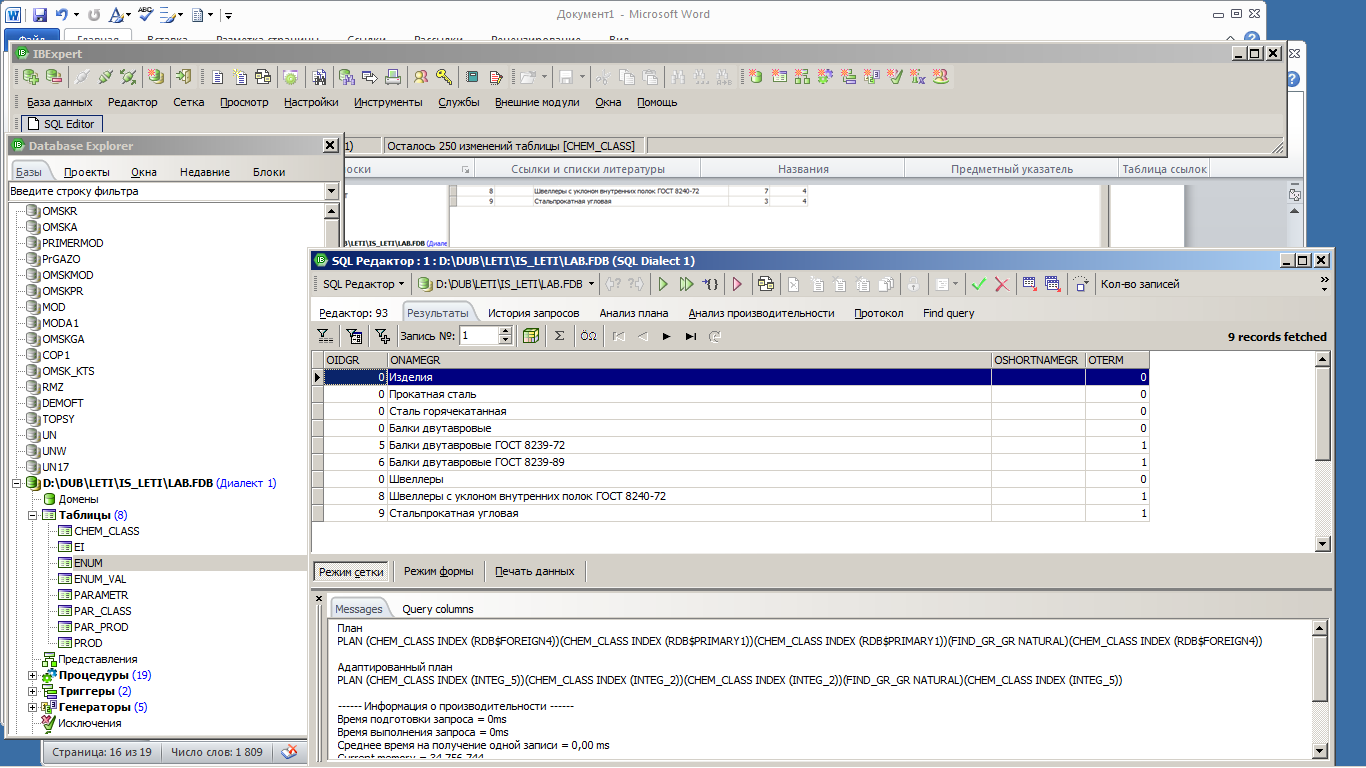Select the DEMOFT database in explorer
Image resolution: width=1366 pixels, height=768 pixels.
(x=63, y=403)
